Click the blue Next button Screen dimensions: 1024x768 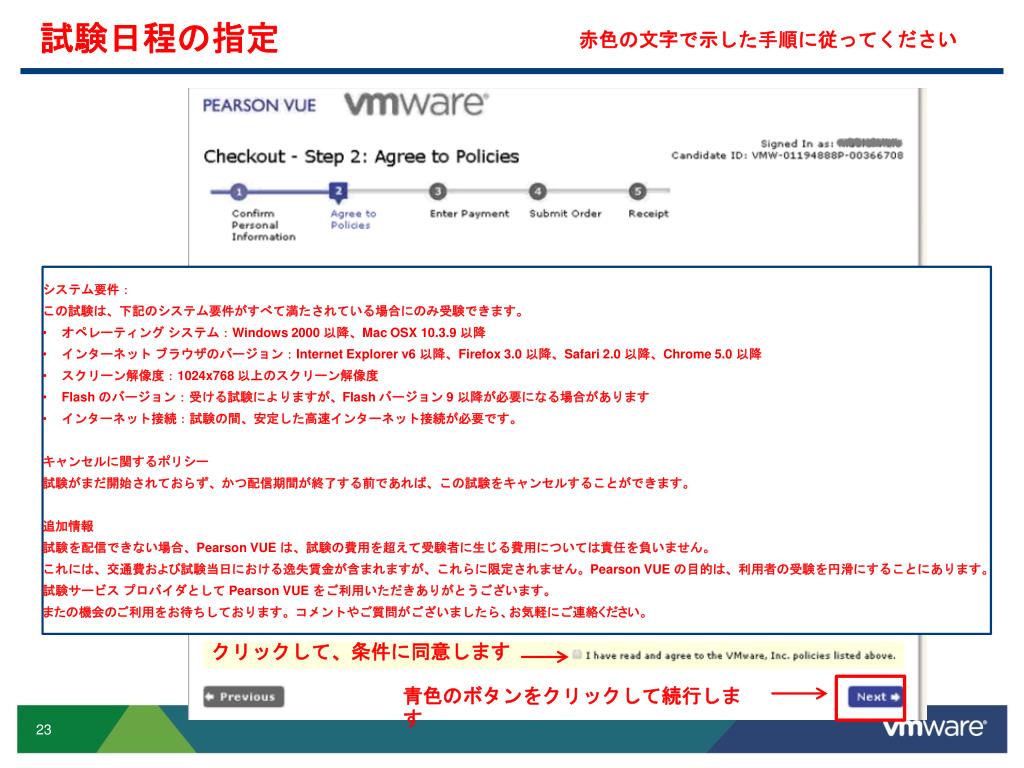[874, 697]
